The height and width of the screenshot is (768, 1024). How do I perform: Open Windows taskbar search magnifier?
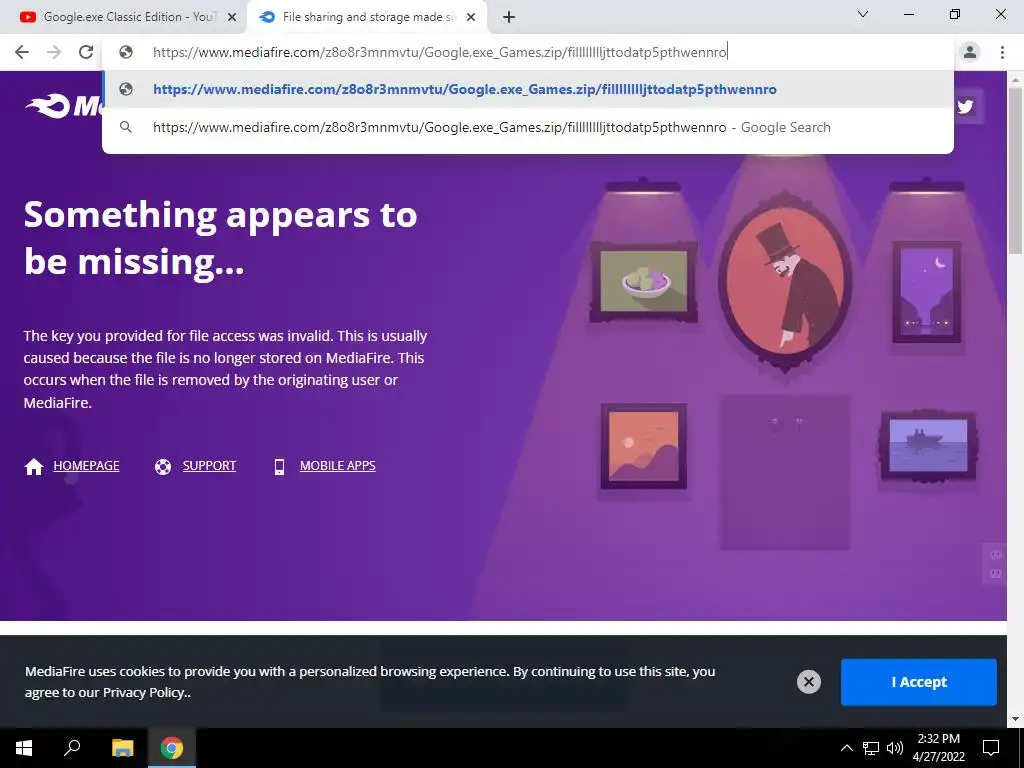[72, 748]
